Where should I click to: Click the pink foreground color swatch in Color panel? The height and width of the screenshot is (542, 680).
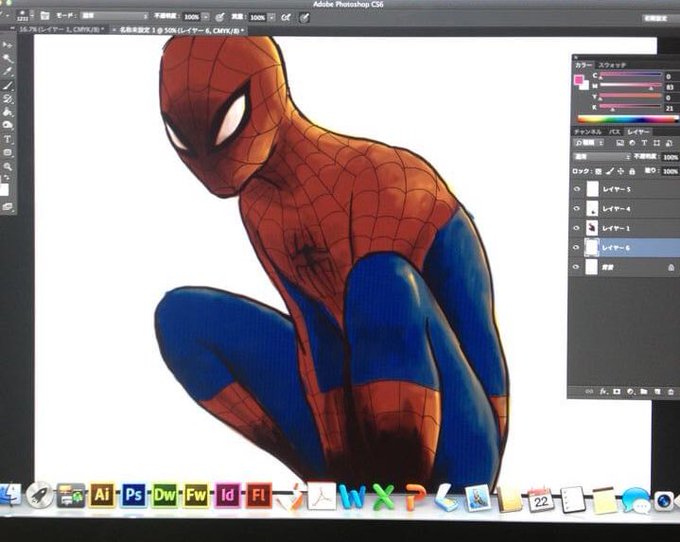[579, 80]
